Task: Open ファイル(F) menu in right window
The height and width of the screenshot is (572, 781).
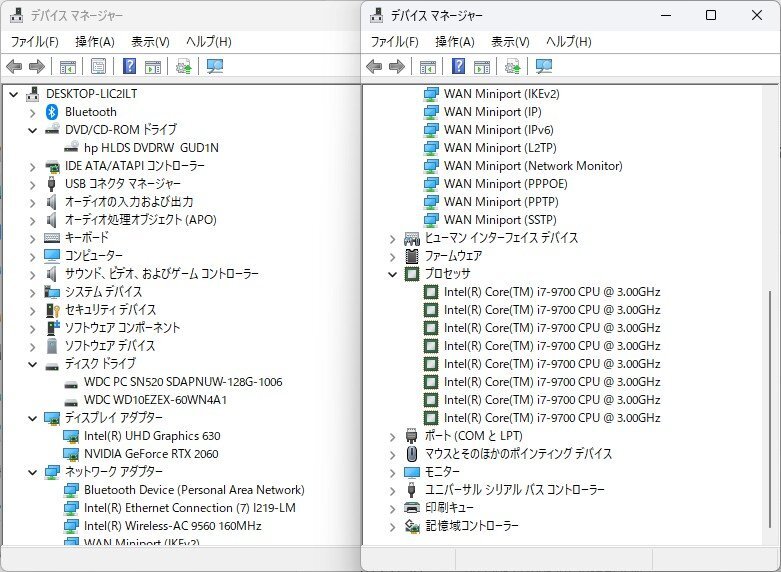Action: 394,42
